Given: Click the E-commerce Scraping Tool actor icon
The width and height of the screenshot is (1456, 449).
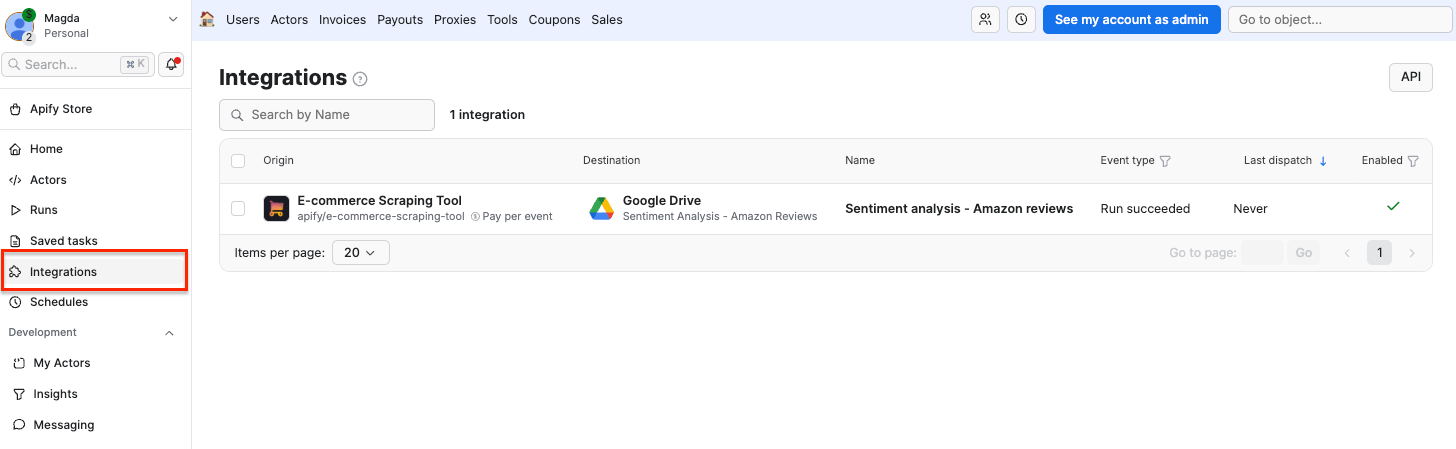Looking at the screenshot, I should (x=276, y=209).
